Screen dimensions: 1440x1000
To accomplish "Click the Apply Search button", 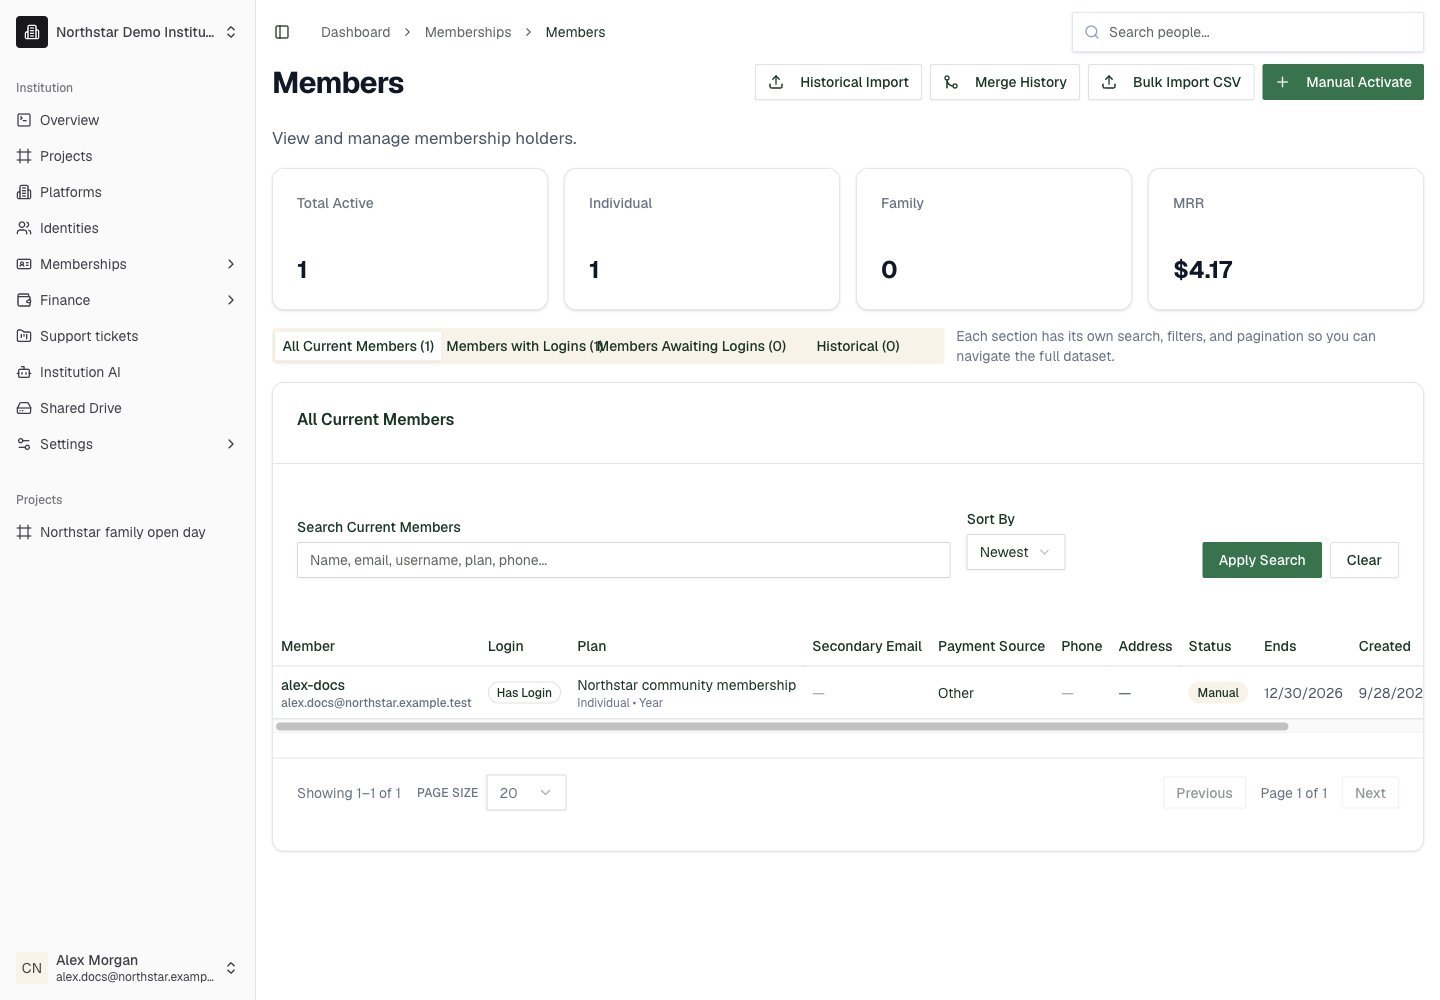I will point(1262,560).
